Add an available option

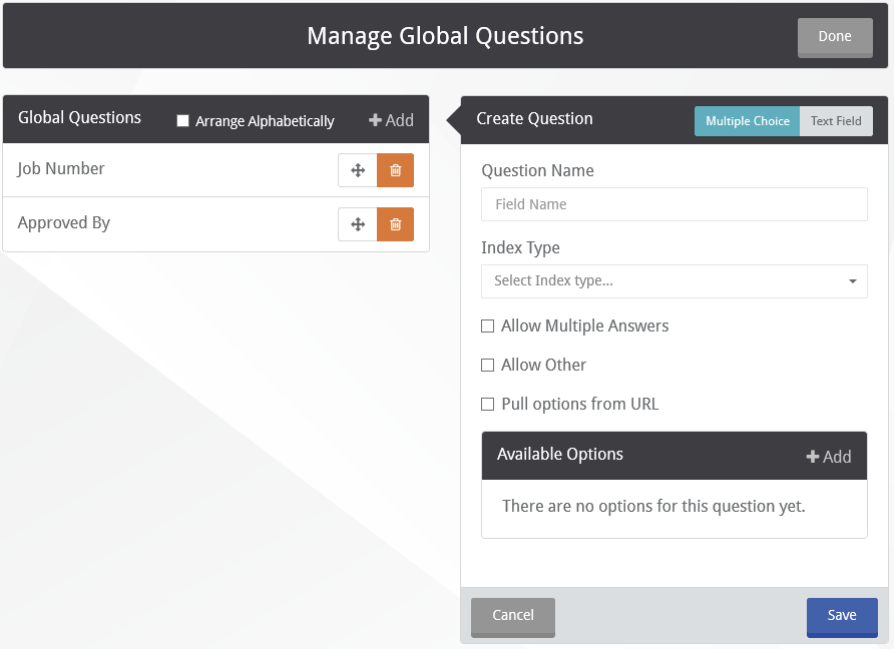tap(828, 456)
